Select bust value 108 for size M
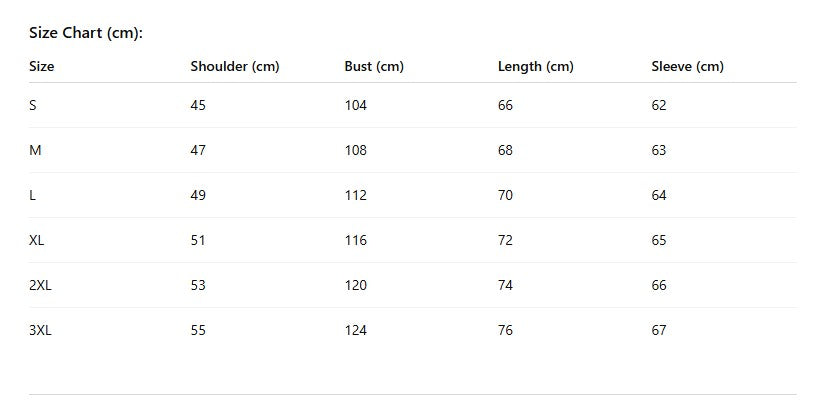 click(355, 150)
